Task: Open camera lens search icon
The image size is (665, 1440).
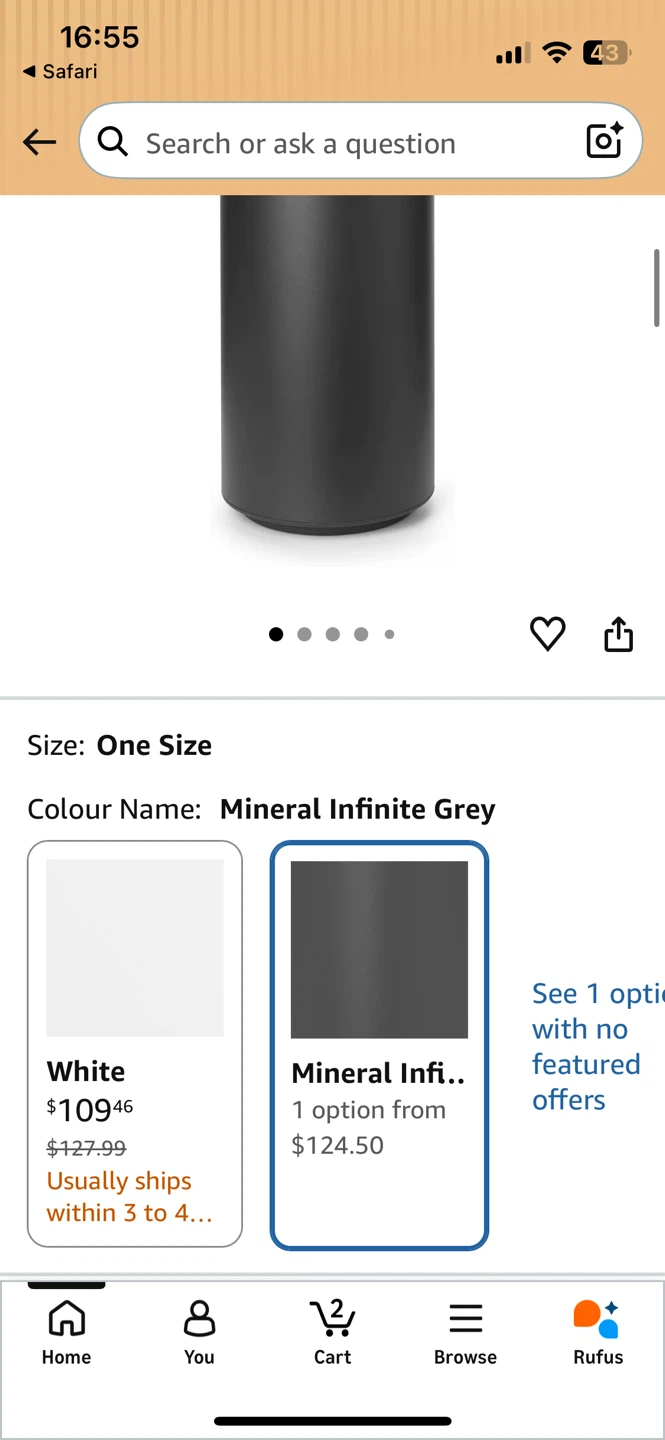Action: point(605,141)
